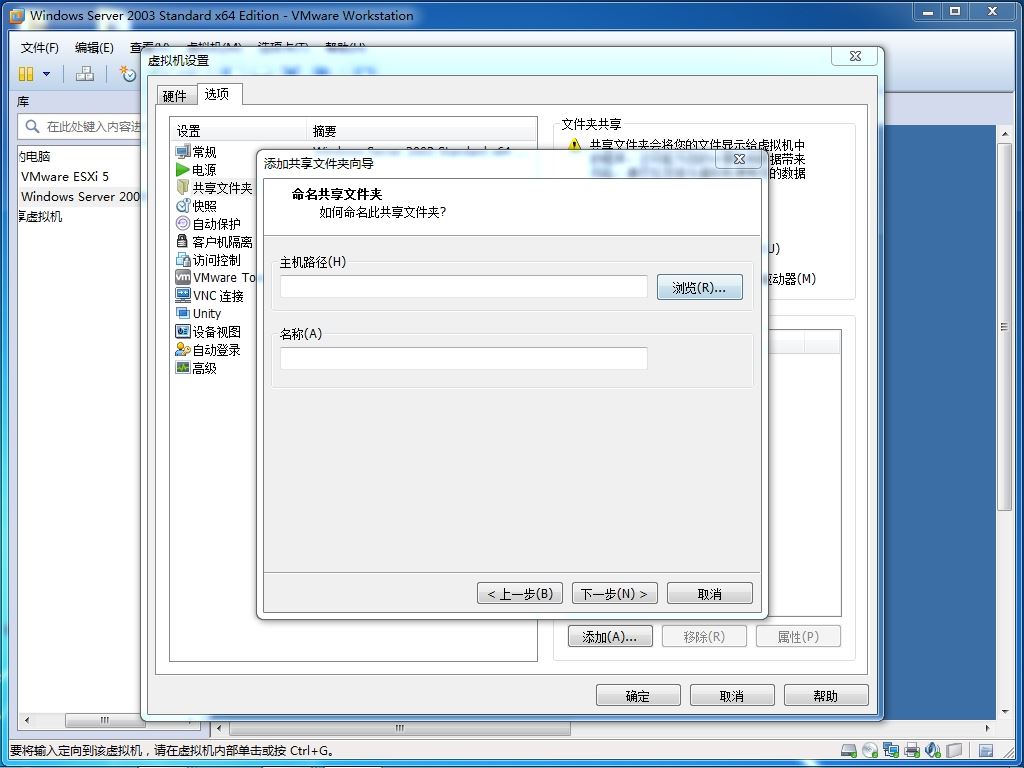Image resolution: width=1024 pixels, height=768 pixels.
Task: Click the take snapshot toolbar icon
Action: pyautogui.click(x=127, y=74)
